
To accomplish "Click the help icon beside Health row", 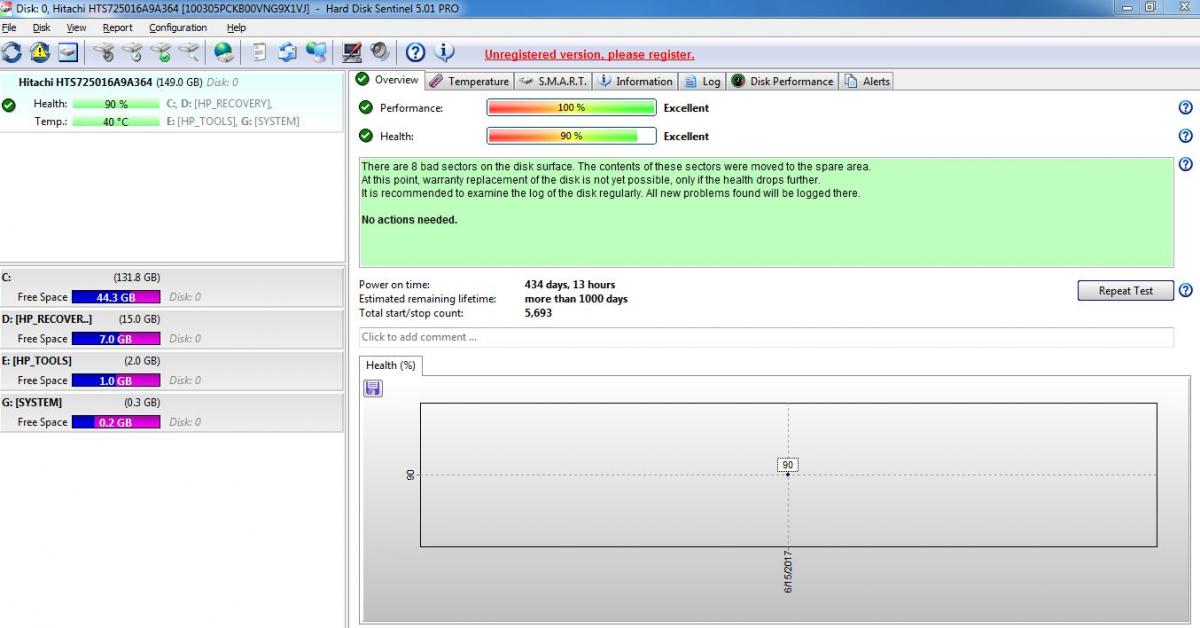I will (1186, 136).
